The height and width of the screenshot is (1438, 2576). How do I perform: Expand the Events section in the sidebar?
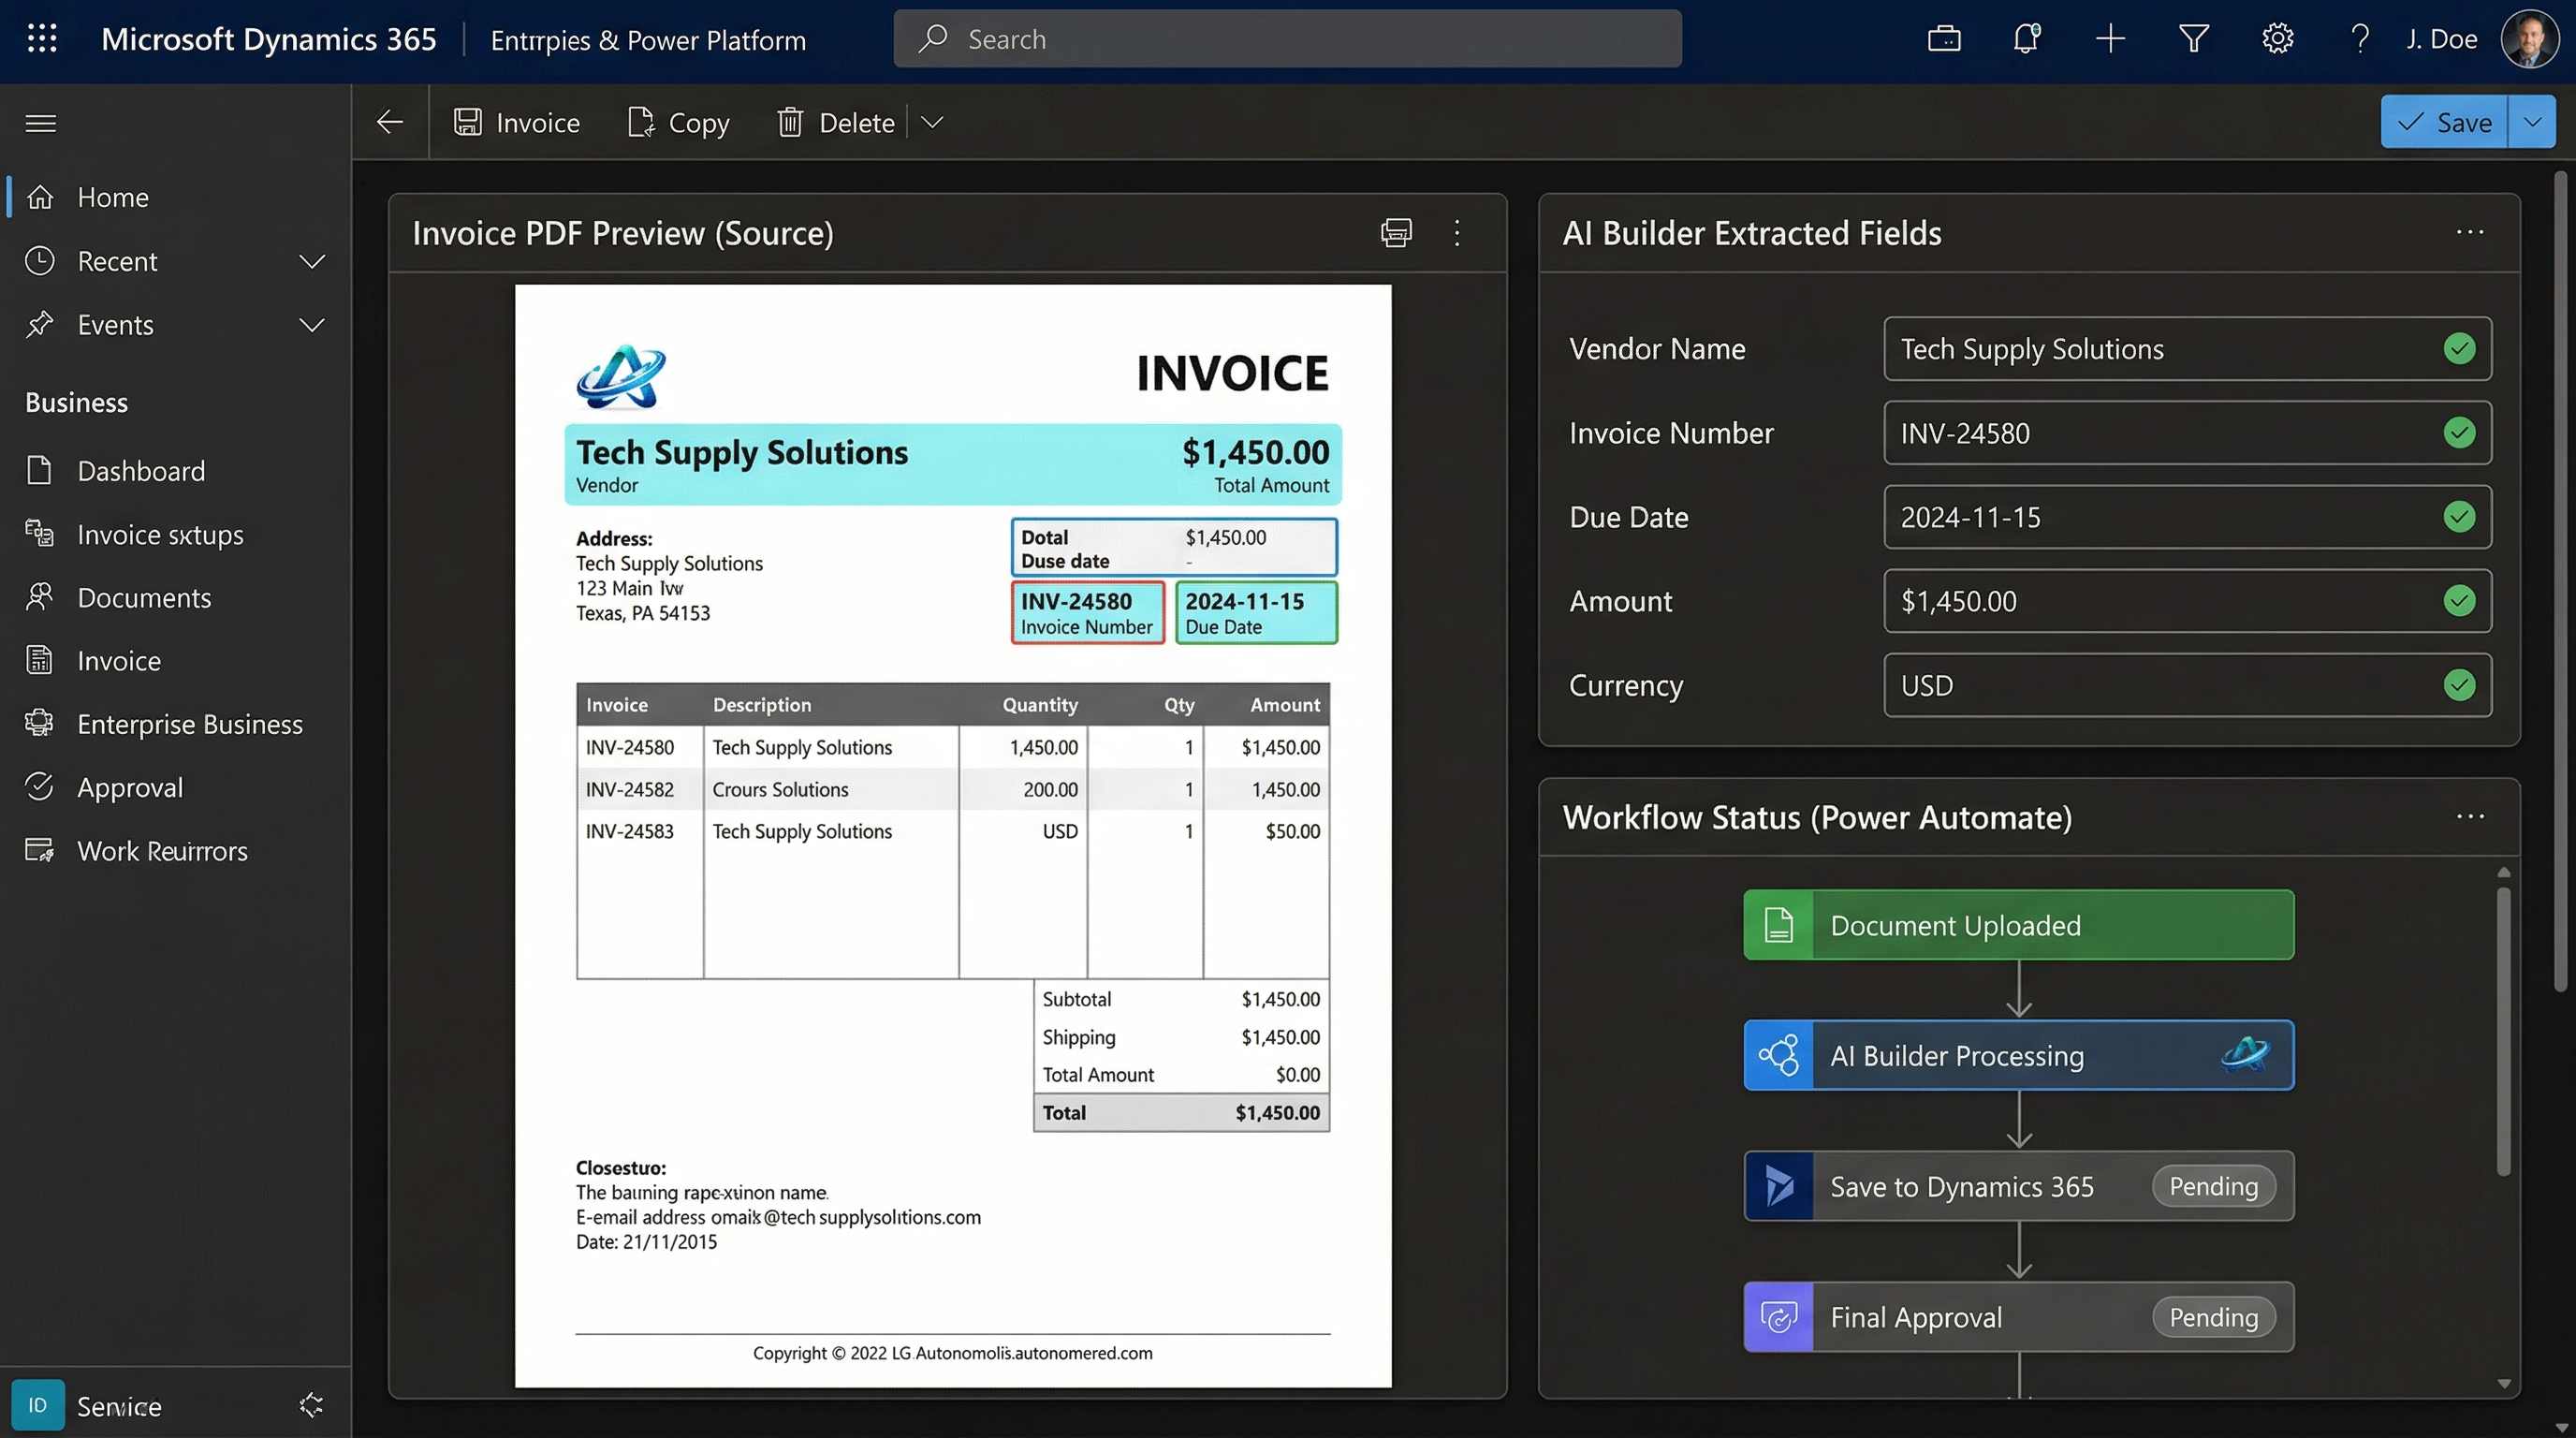(x=311, y=324)
